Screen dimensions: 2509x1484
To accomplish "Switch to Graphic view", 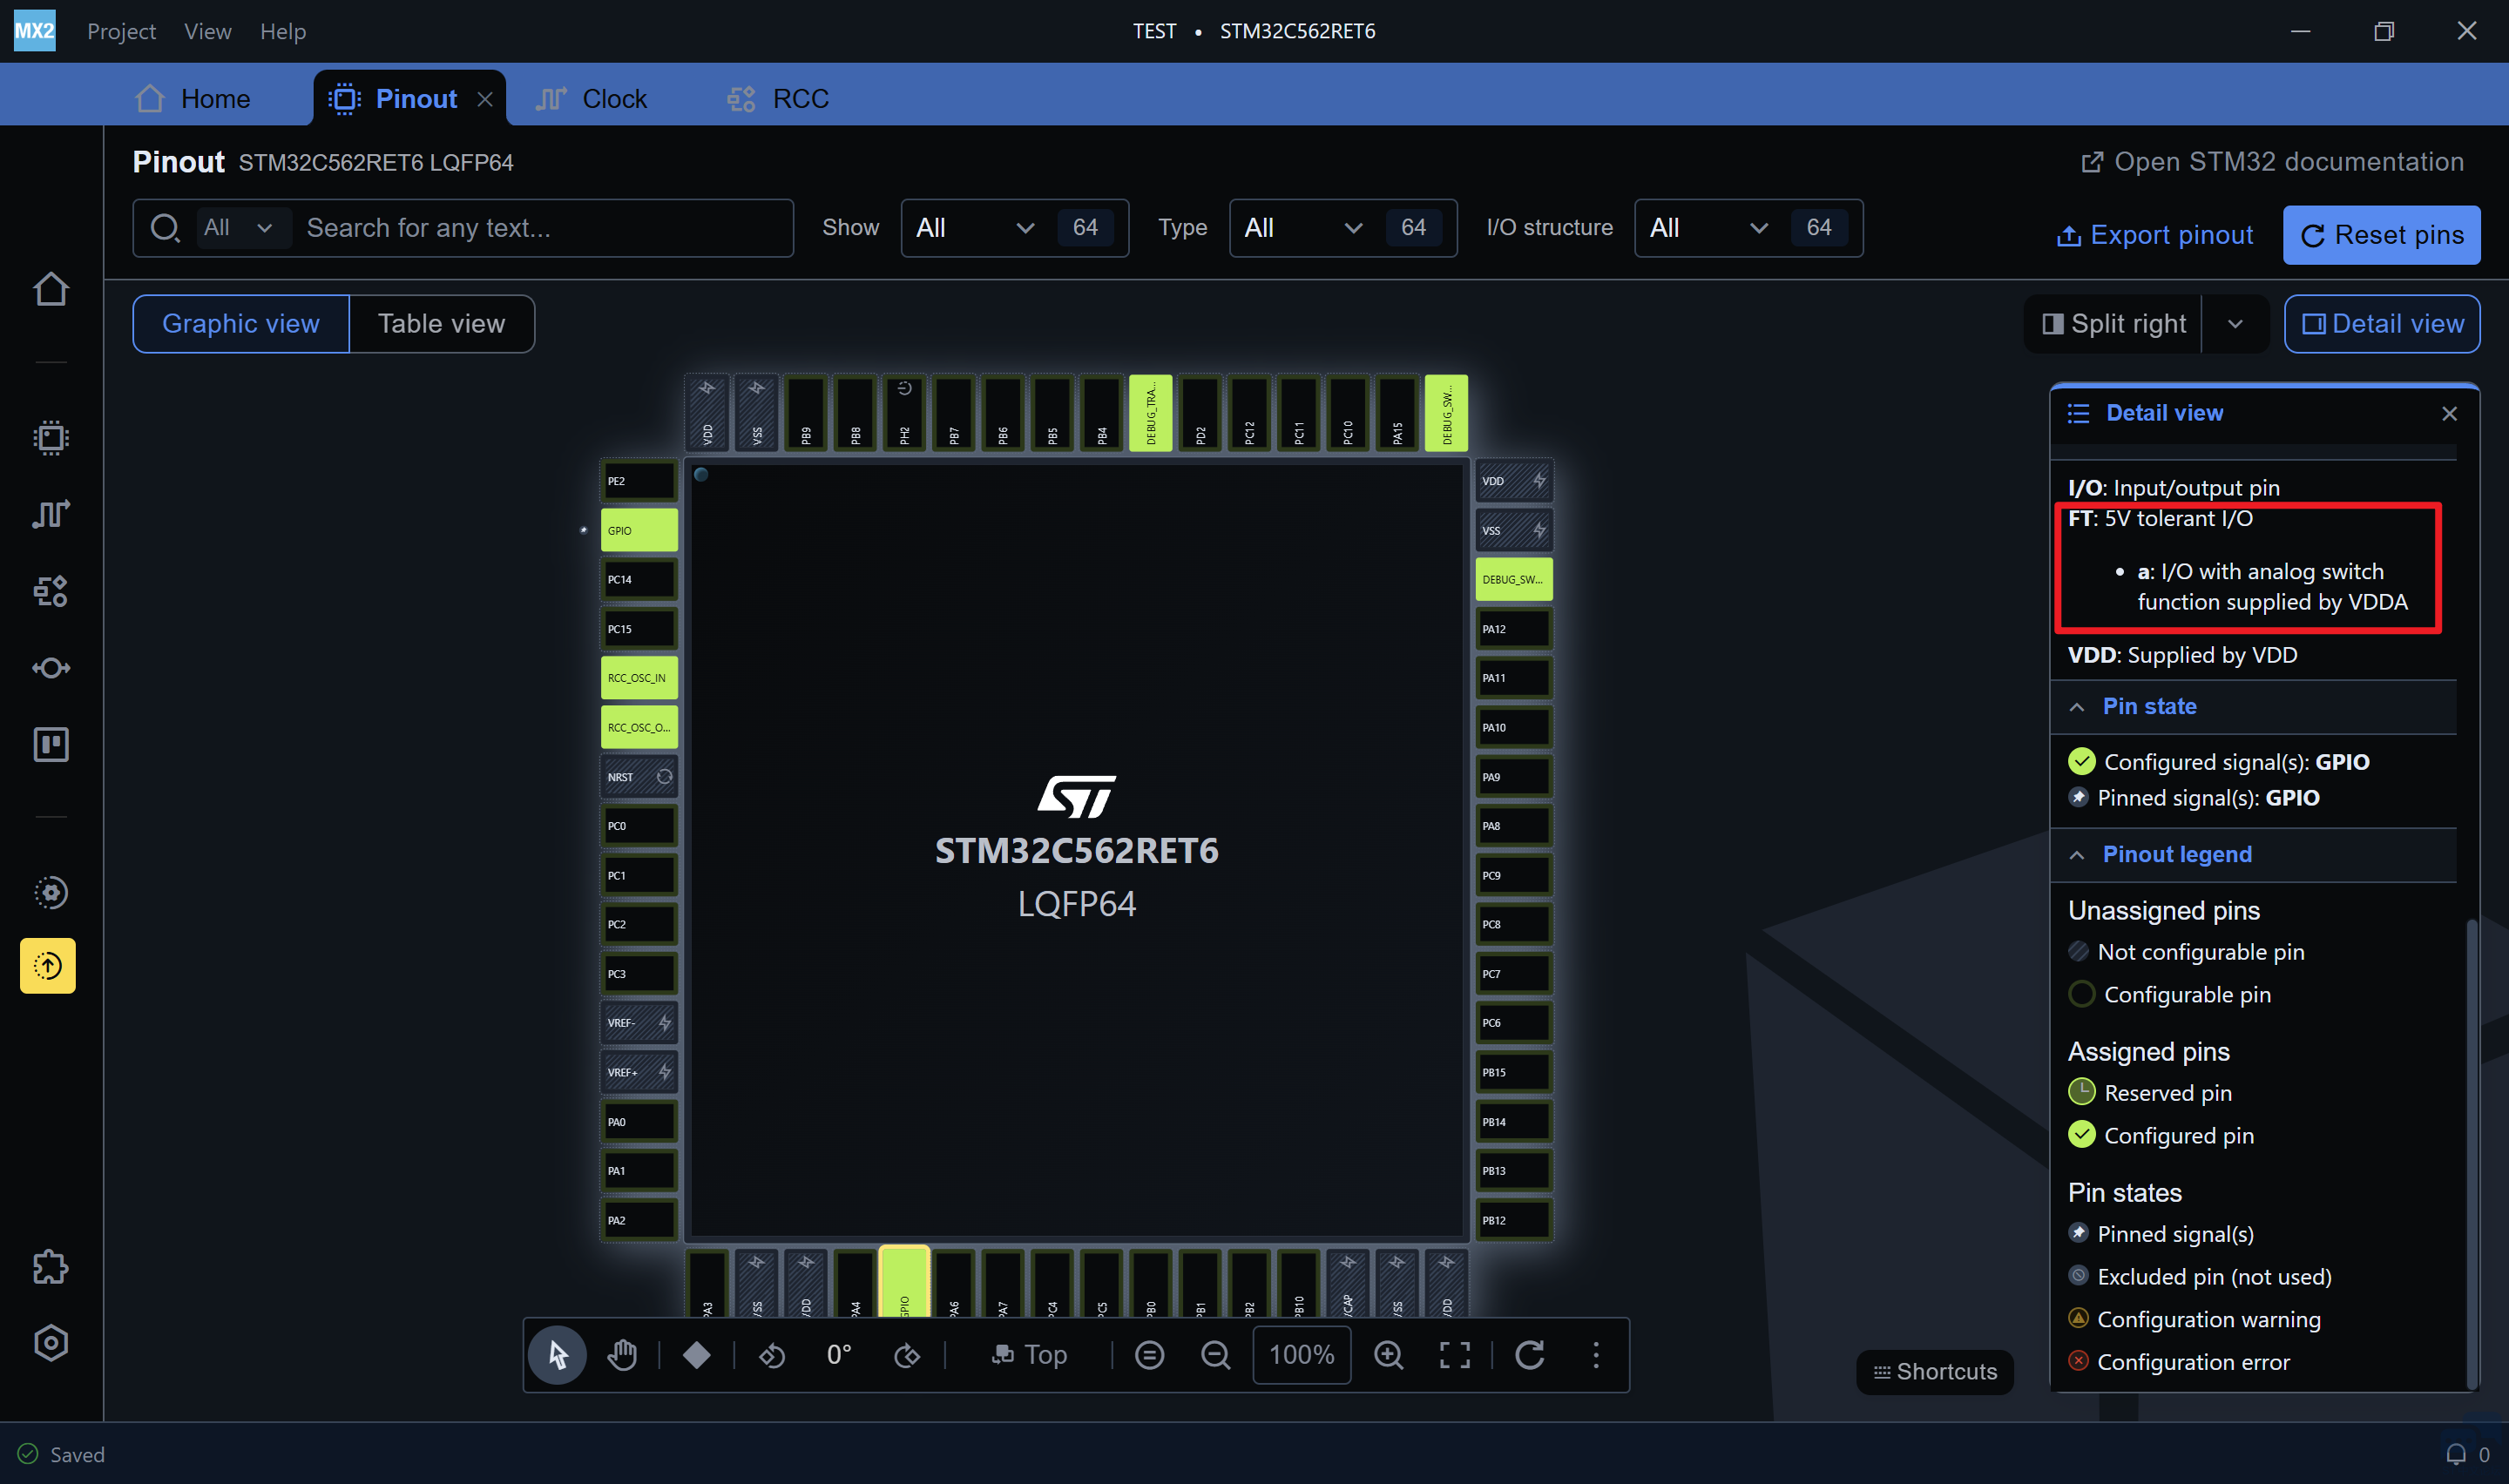I will (x=241, y=324).
